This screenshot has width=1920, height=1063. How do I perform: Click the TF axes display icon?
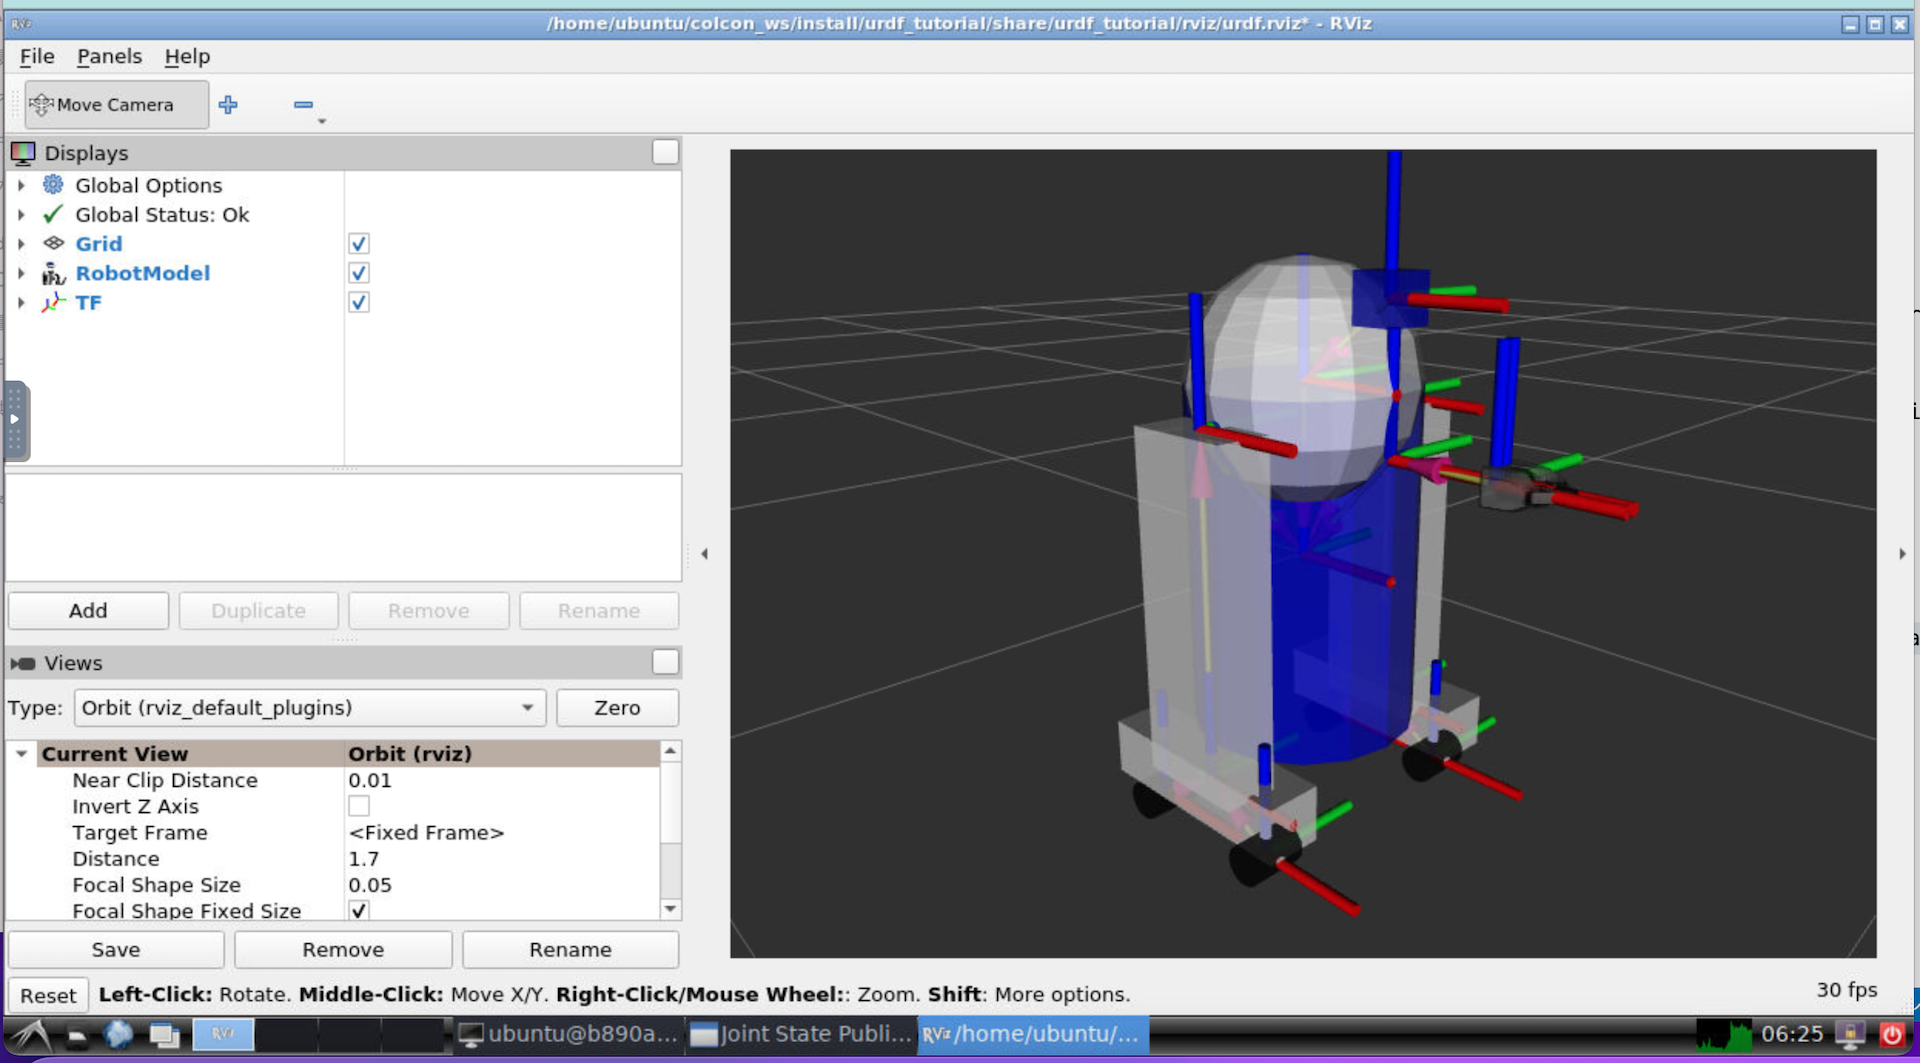[53, 302]
